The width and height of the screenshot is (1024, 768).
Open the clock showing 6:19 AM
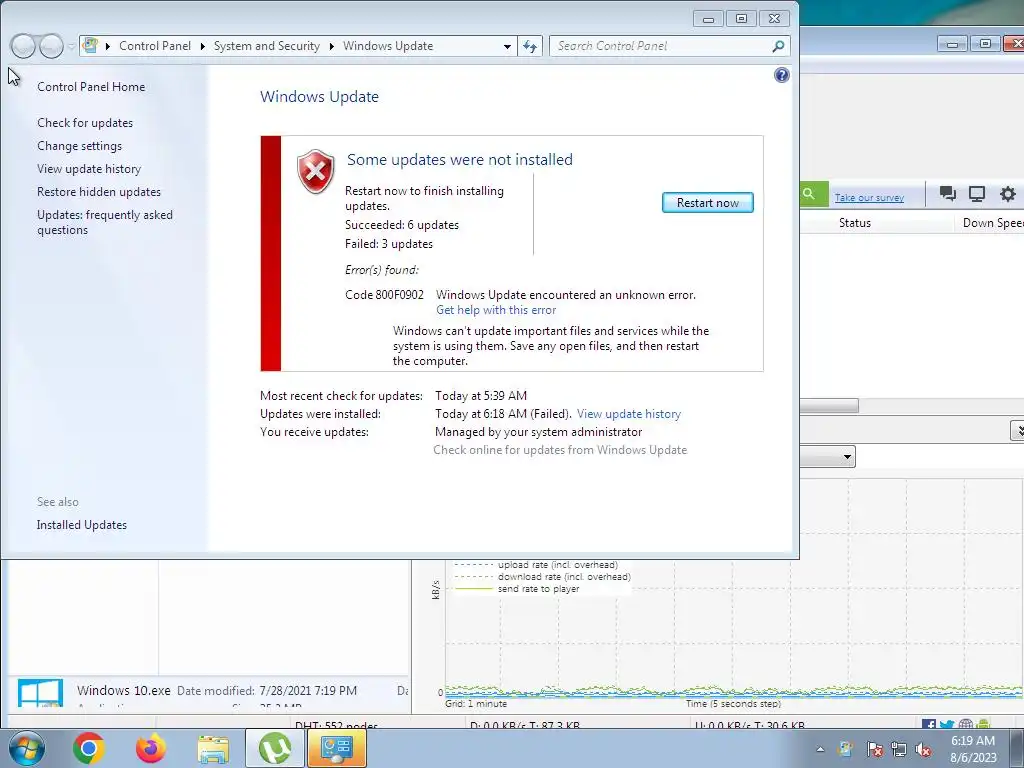973,748
